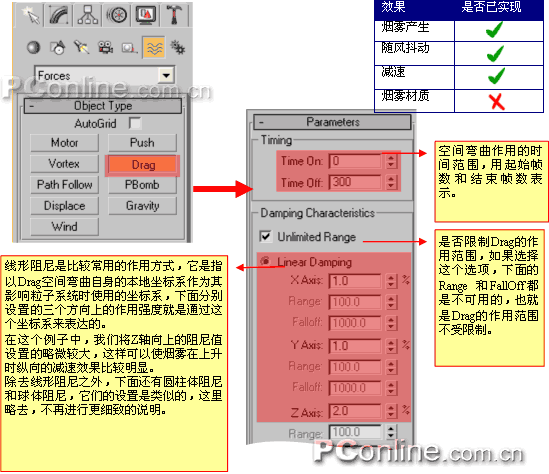Toggle the AutoGrid checkbox
The image size is (549, 474).
coord(135,123)
